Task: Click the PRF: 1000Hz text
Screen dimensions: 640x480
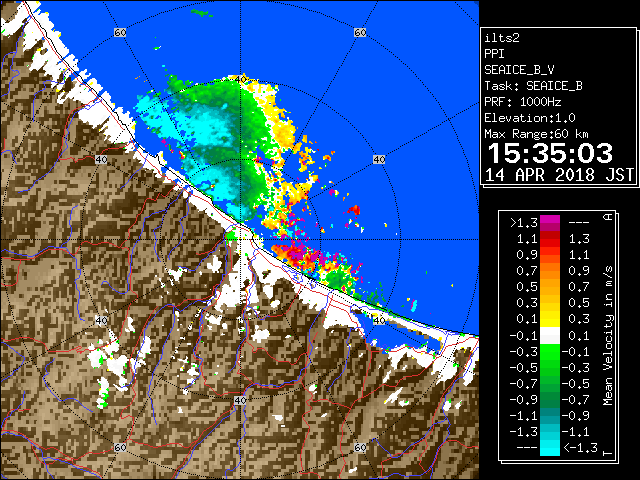Action: click(522, 102)
